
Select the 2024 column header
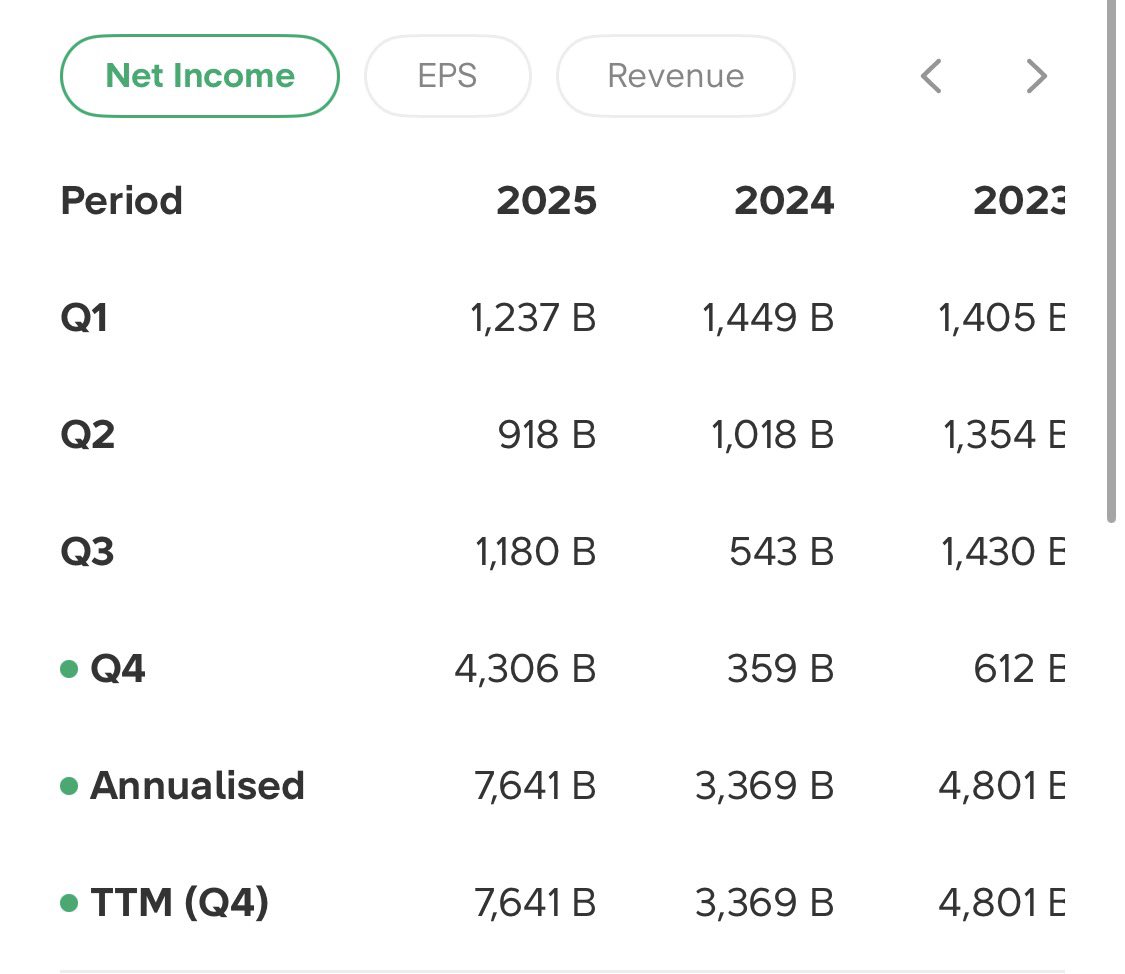coord(784,200)
